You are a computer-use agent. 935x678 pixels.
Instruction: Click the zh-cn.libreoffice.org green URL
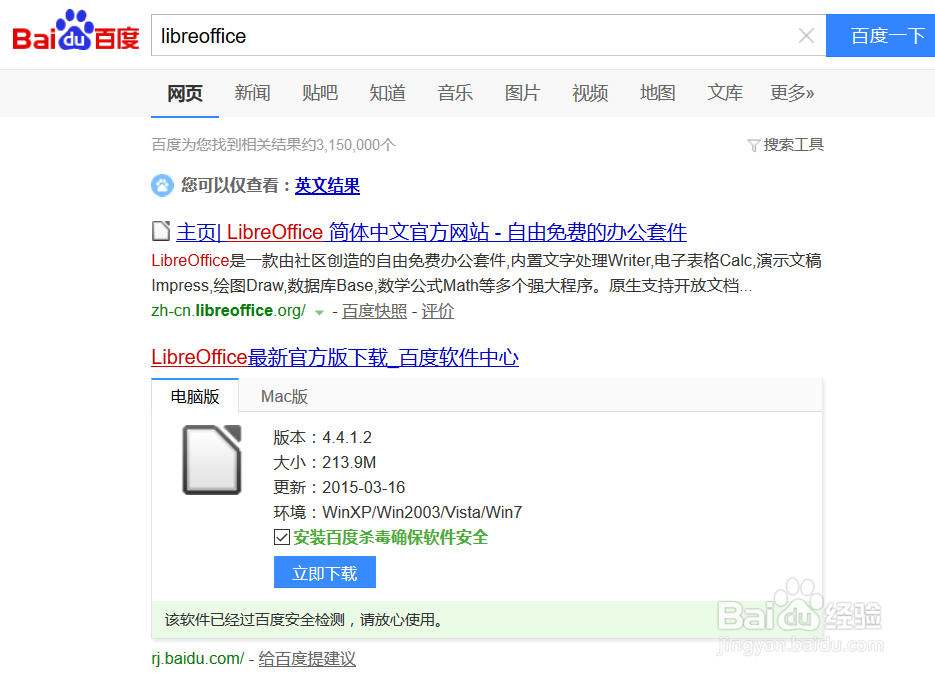228,311
